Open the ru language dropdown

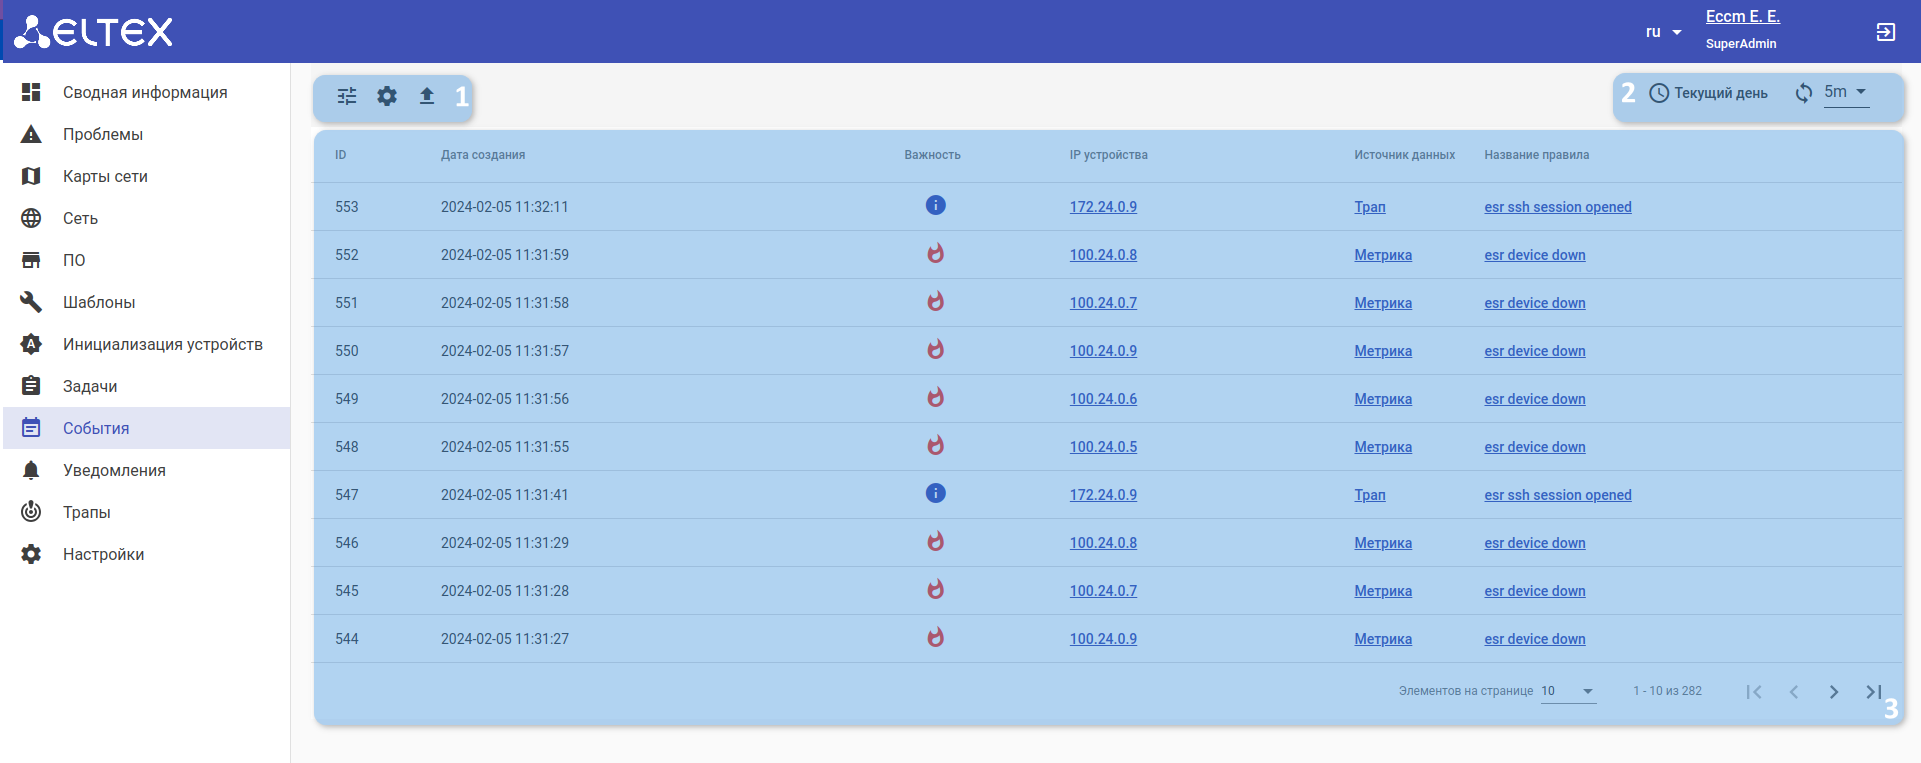click(x=1664, y=32)
